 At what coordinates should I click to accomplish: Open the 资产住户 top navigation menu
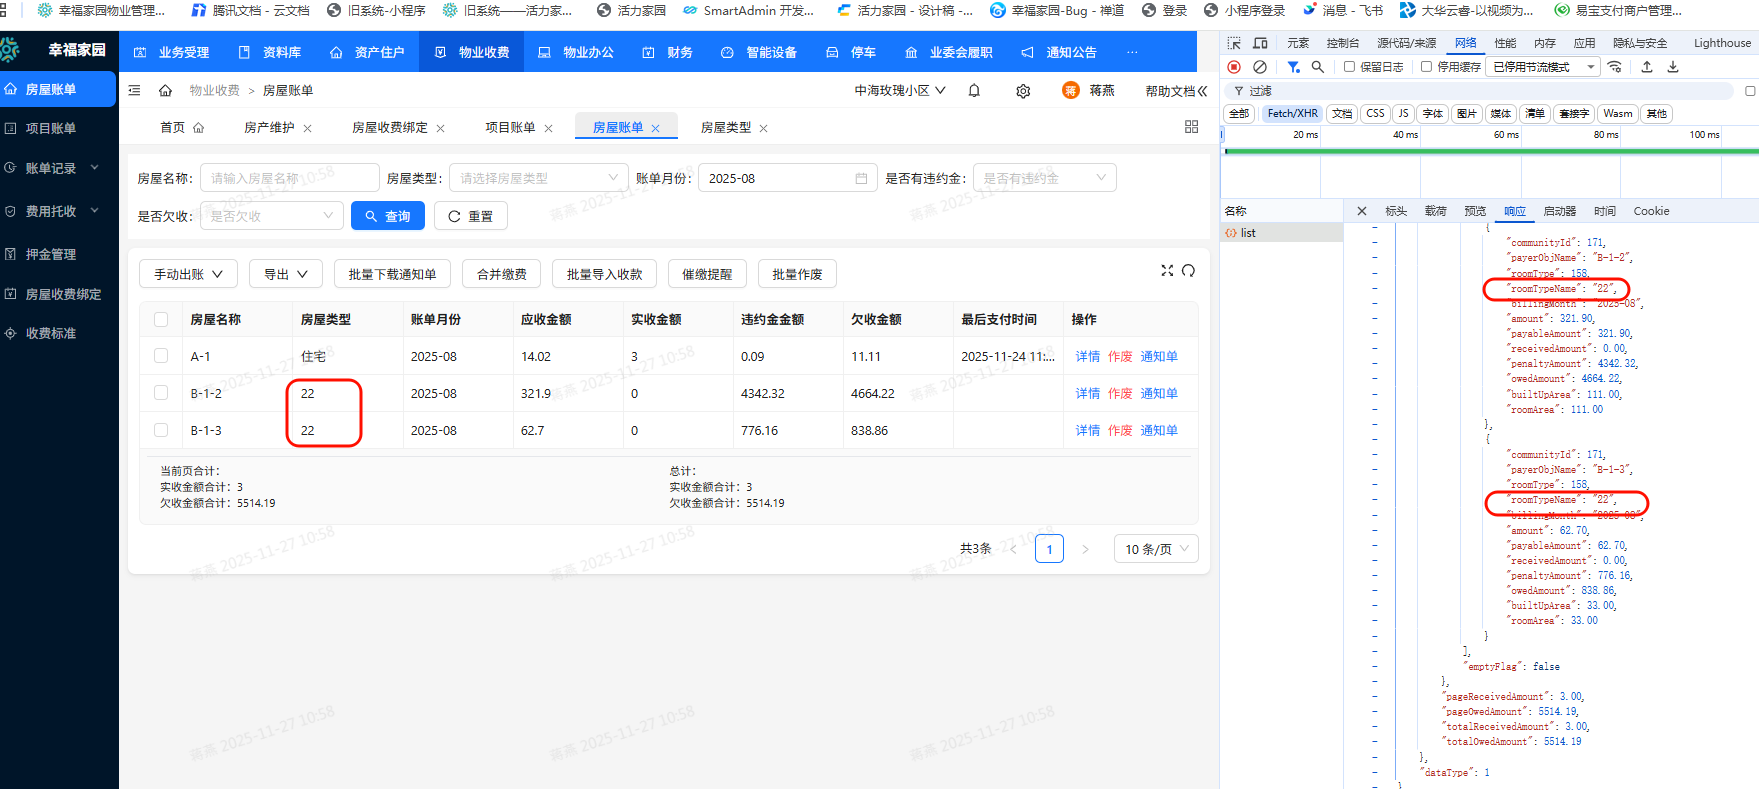coord(367,52)
